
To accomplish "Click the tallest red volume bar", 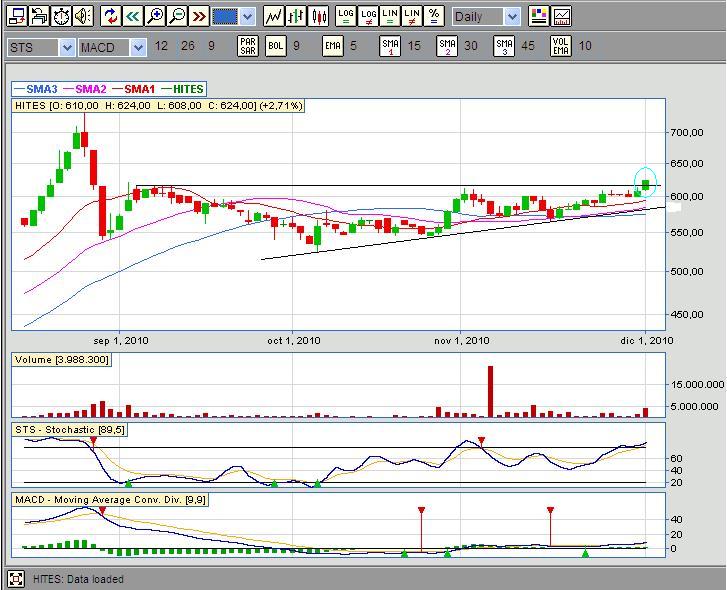I will point(490,392).
